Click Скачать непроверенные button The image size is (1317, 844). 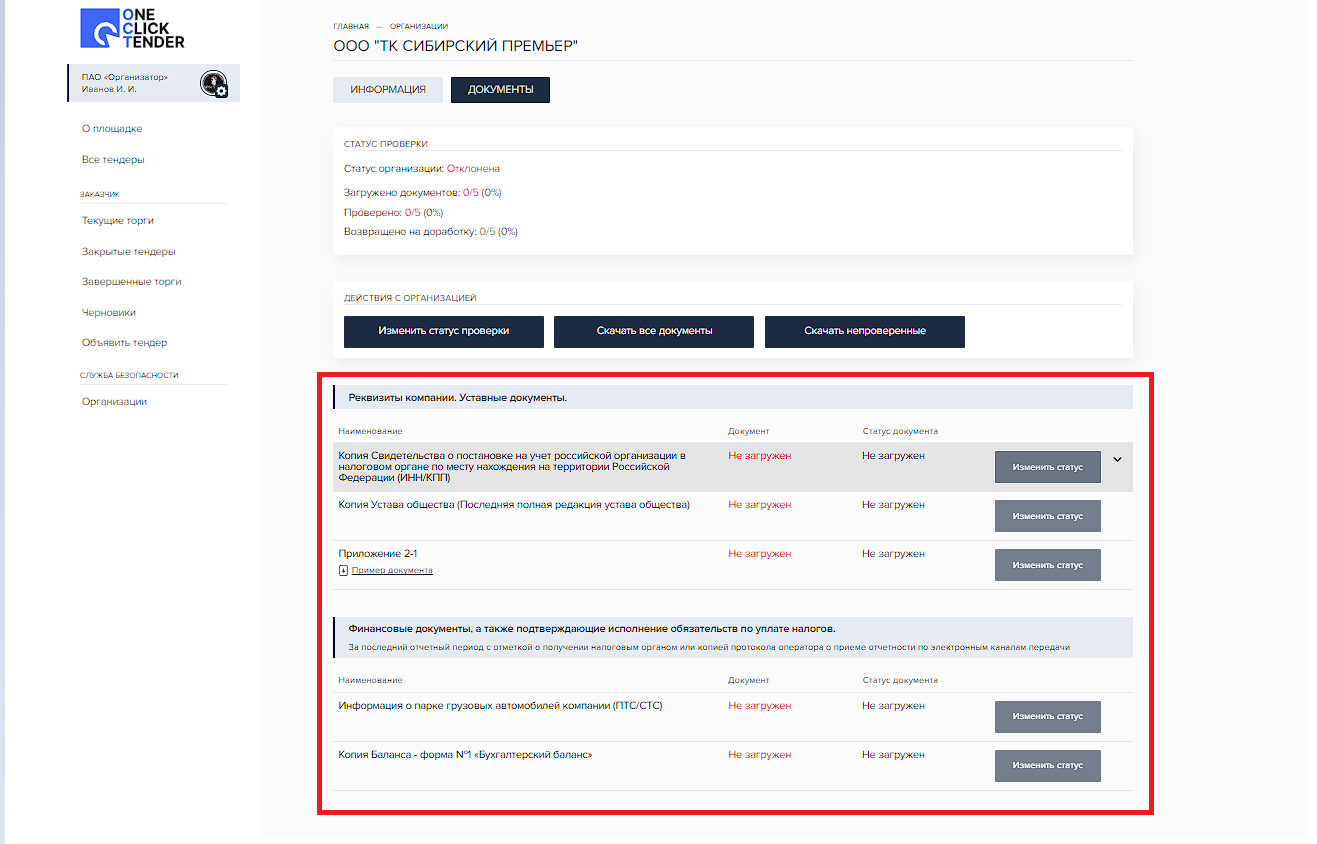pyautogui.click(x=864, y=331)
